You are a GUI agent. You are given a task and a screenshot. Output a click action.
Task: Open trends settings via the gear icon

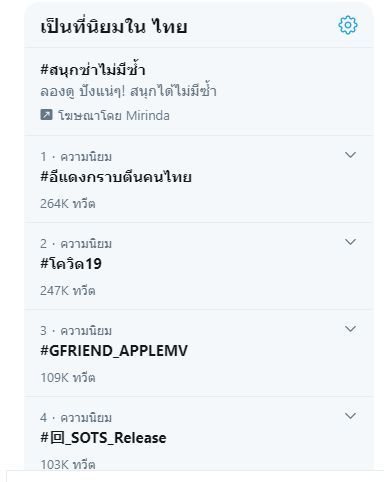click(348, 25)
